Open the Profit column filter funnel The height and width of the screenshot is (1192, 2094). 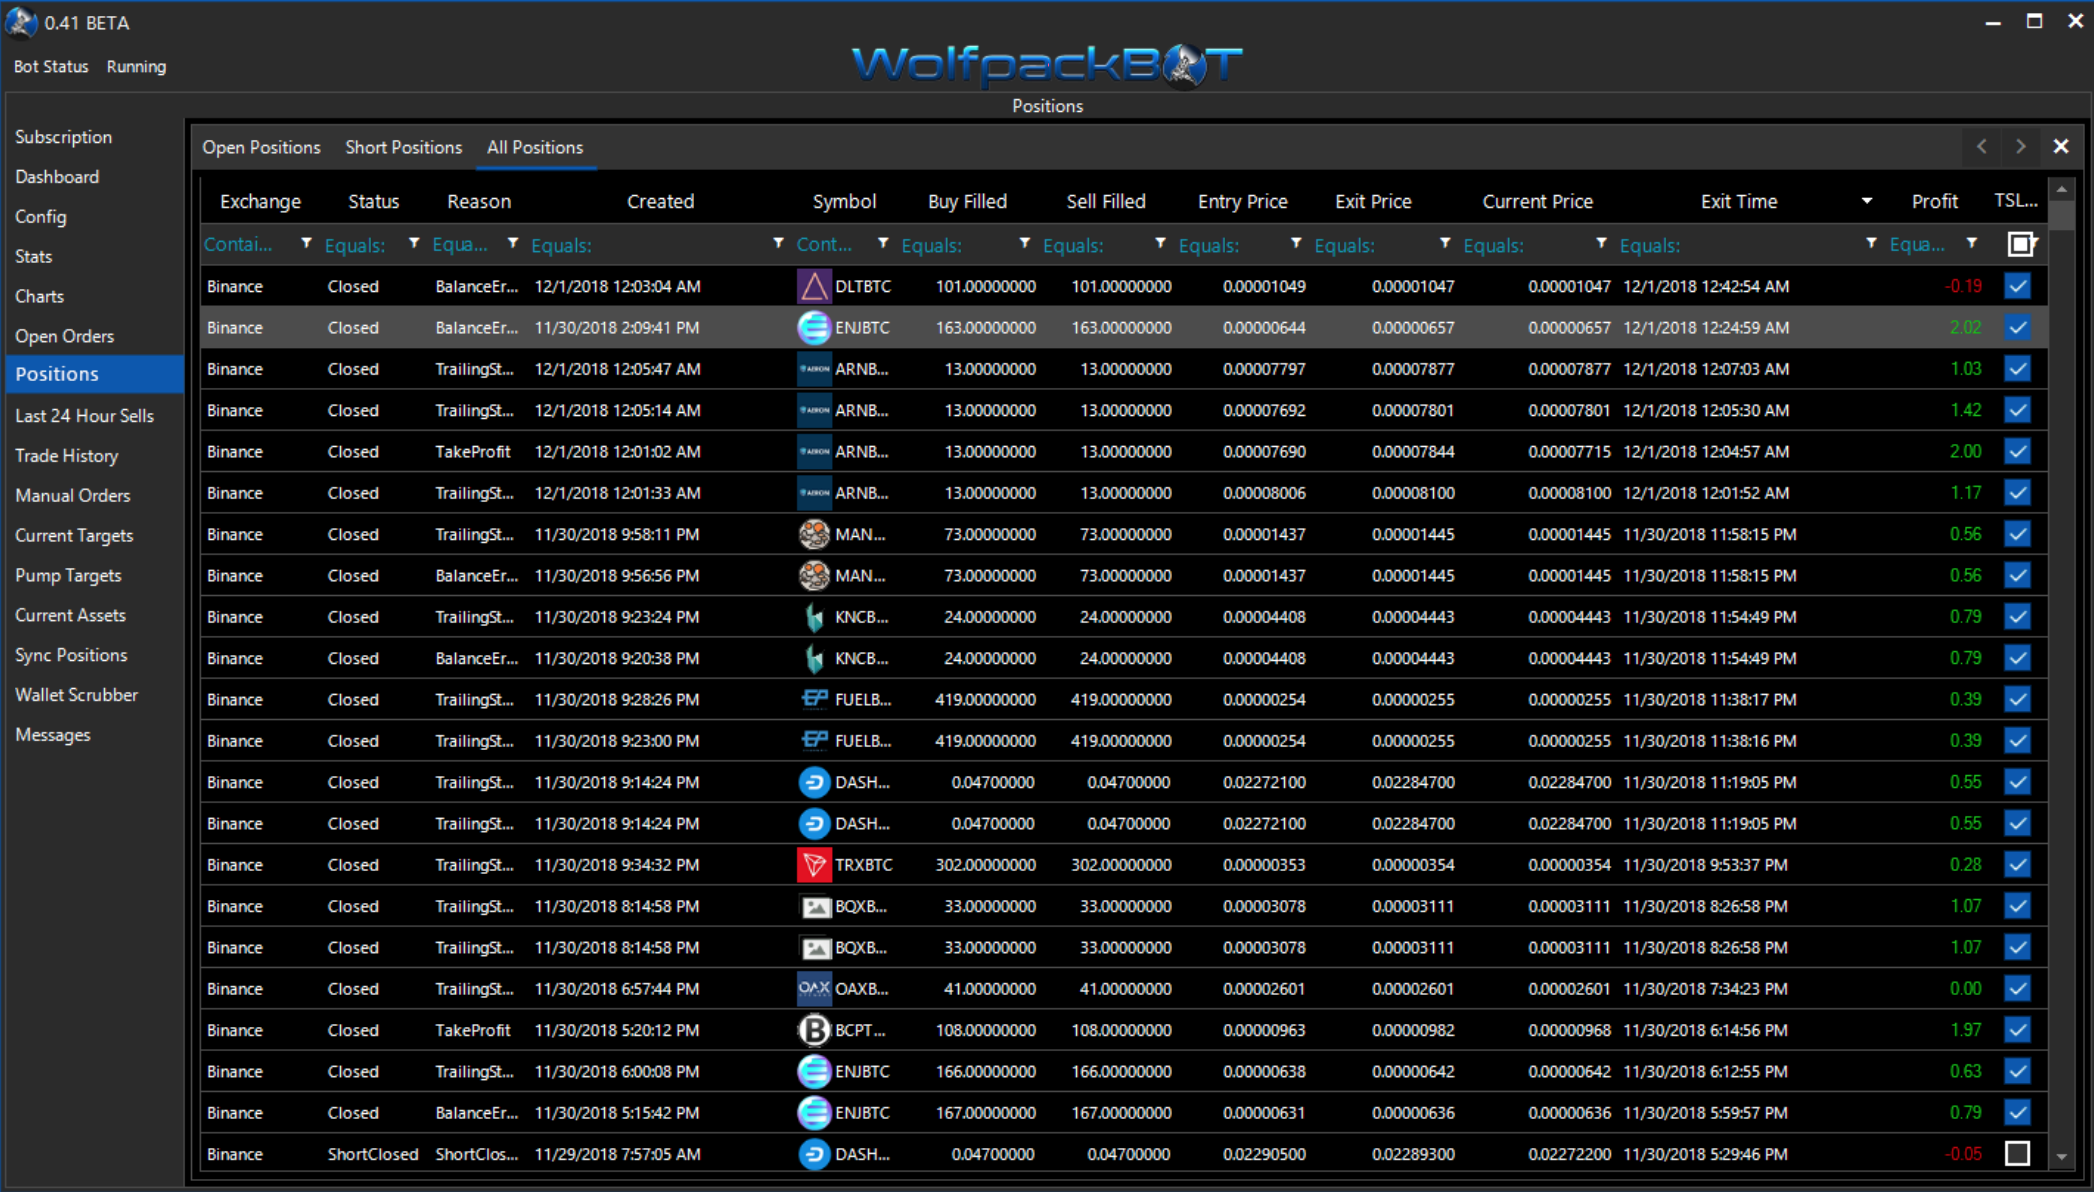pos(1971,244)
